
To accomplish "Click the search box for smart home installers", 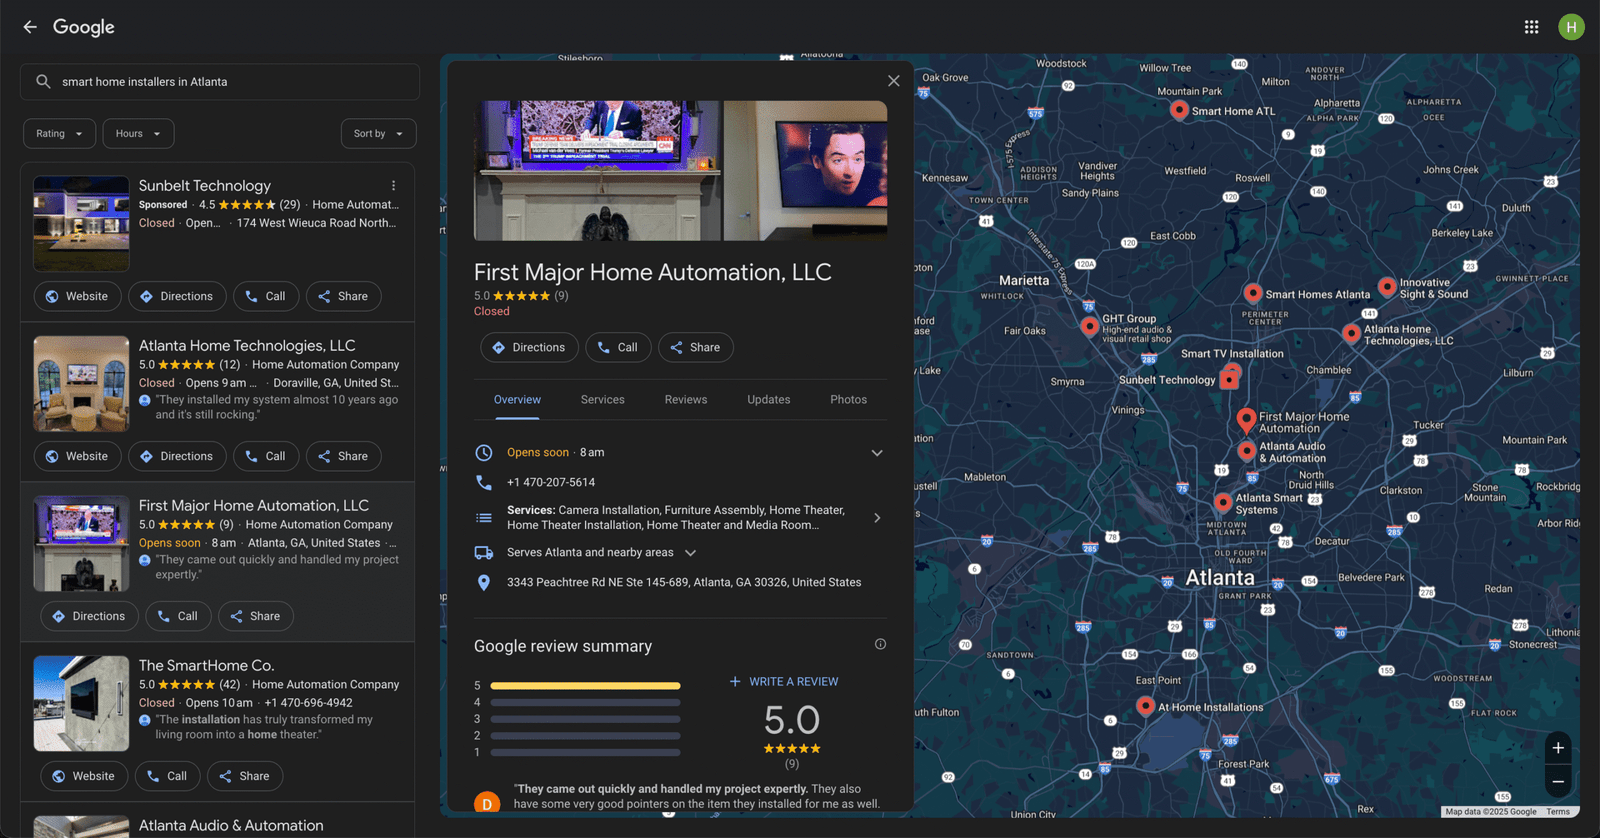I will (220, 82).
